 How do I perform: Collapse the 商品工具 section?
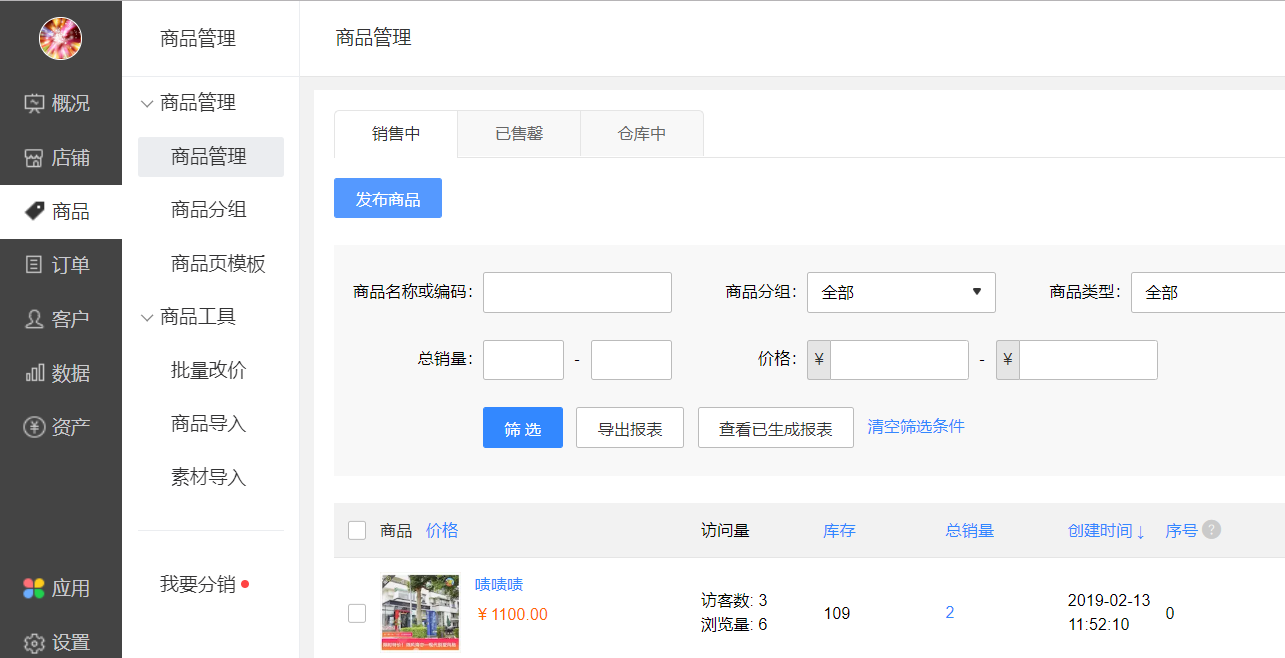[147, 317]
